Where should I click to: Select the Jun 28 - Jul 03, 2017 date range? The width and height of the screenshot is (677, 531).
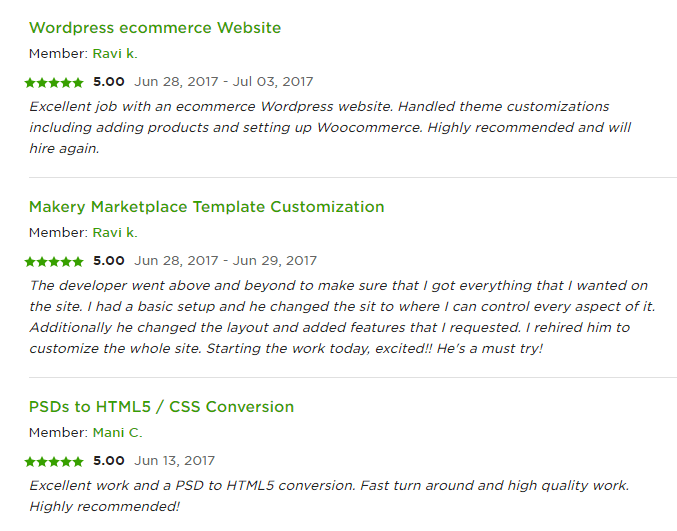point(224,82)
